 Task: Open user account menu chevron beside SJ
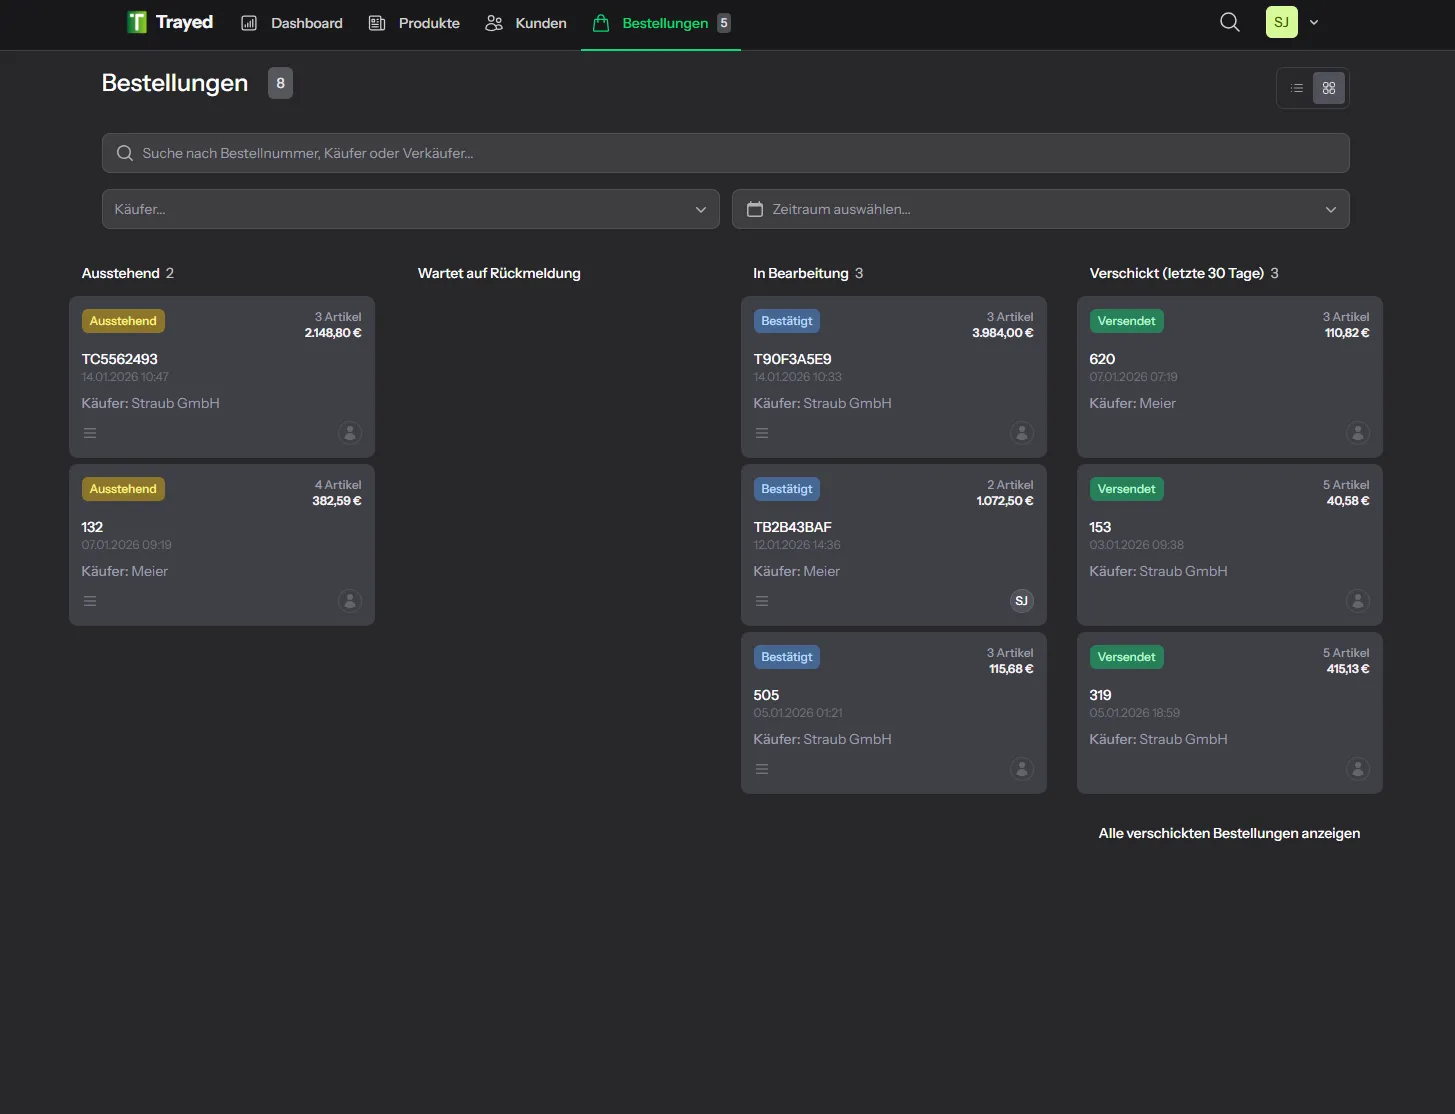[1314, 22]
